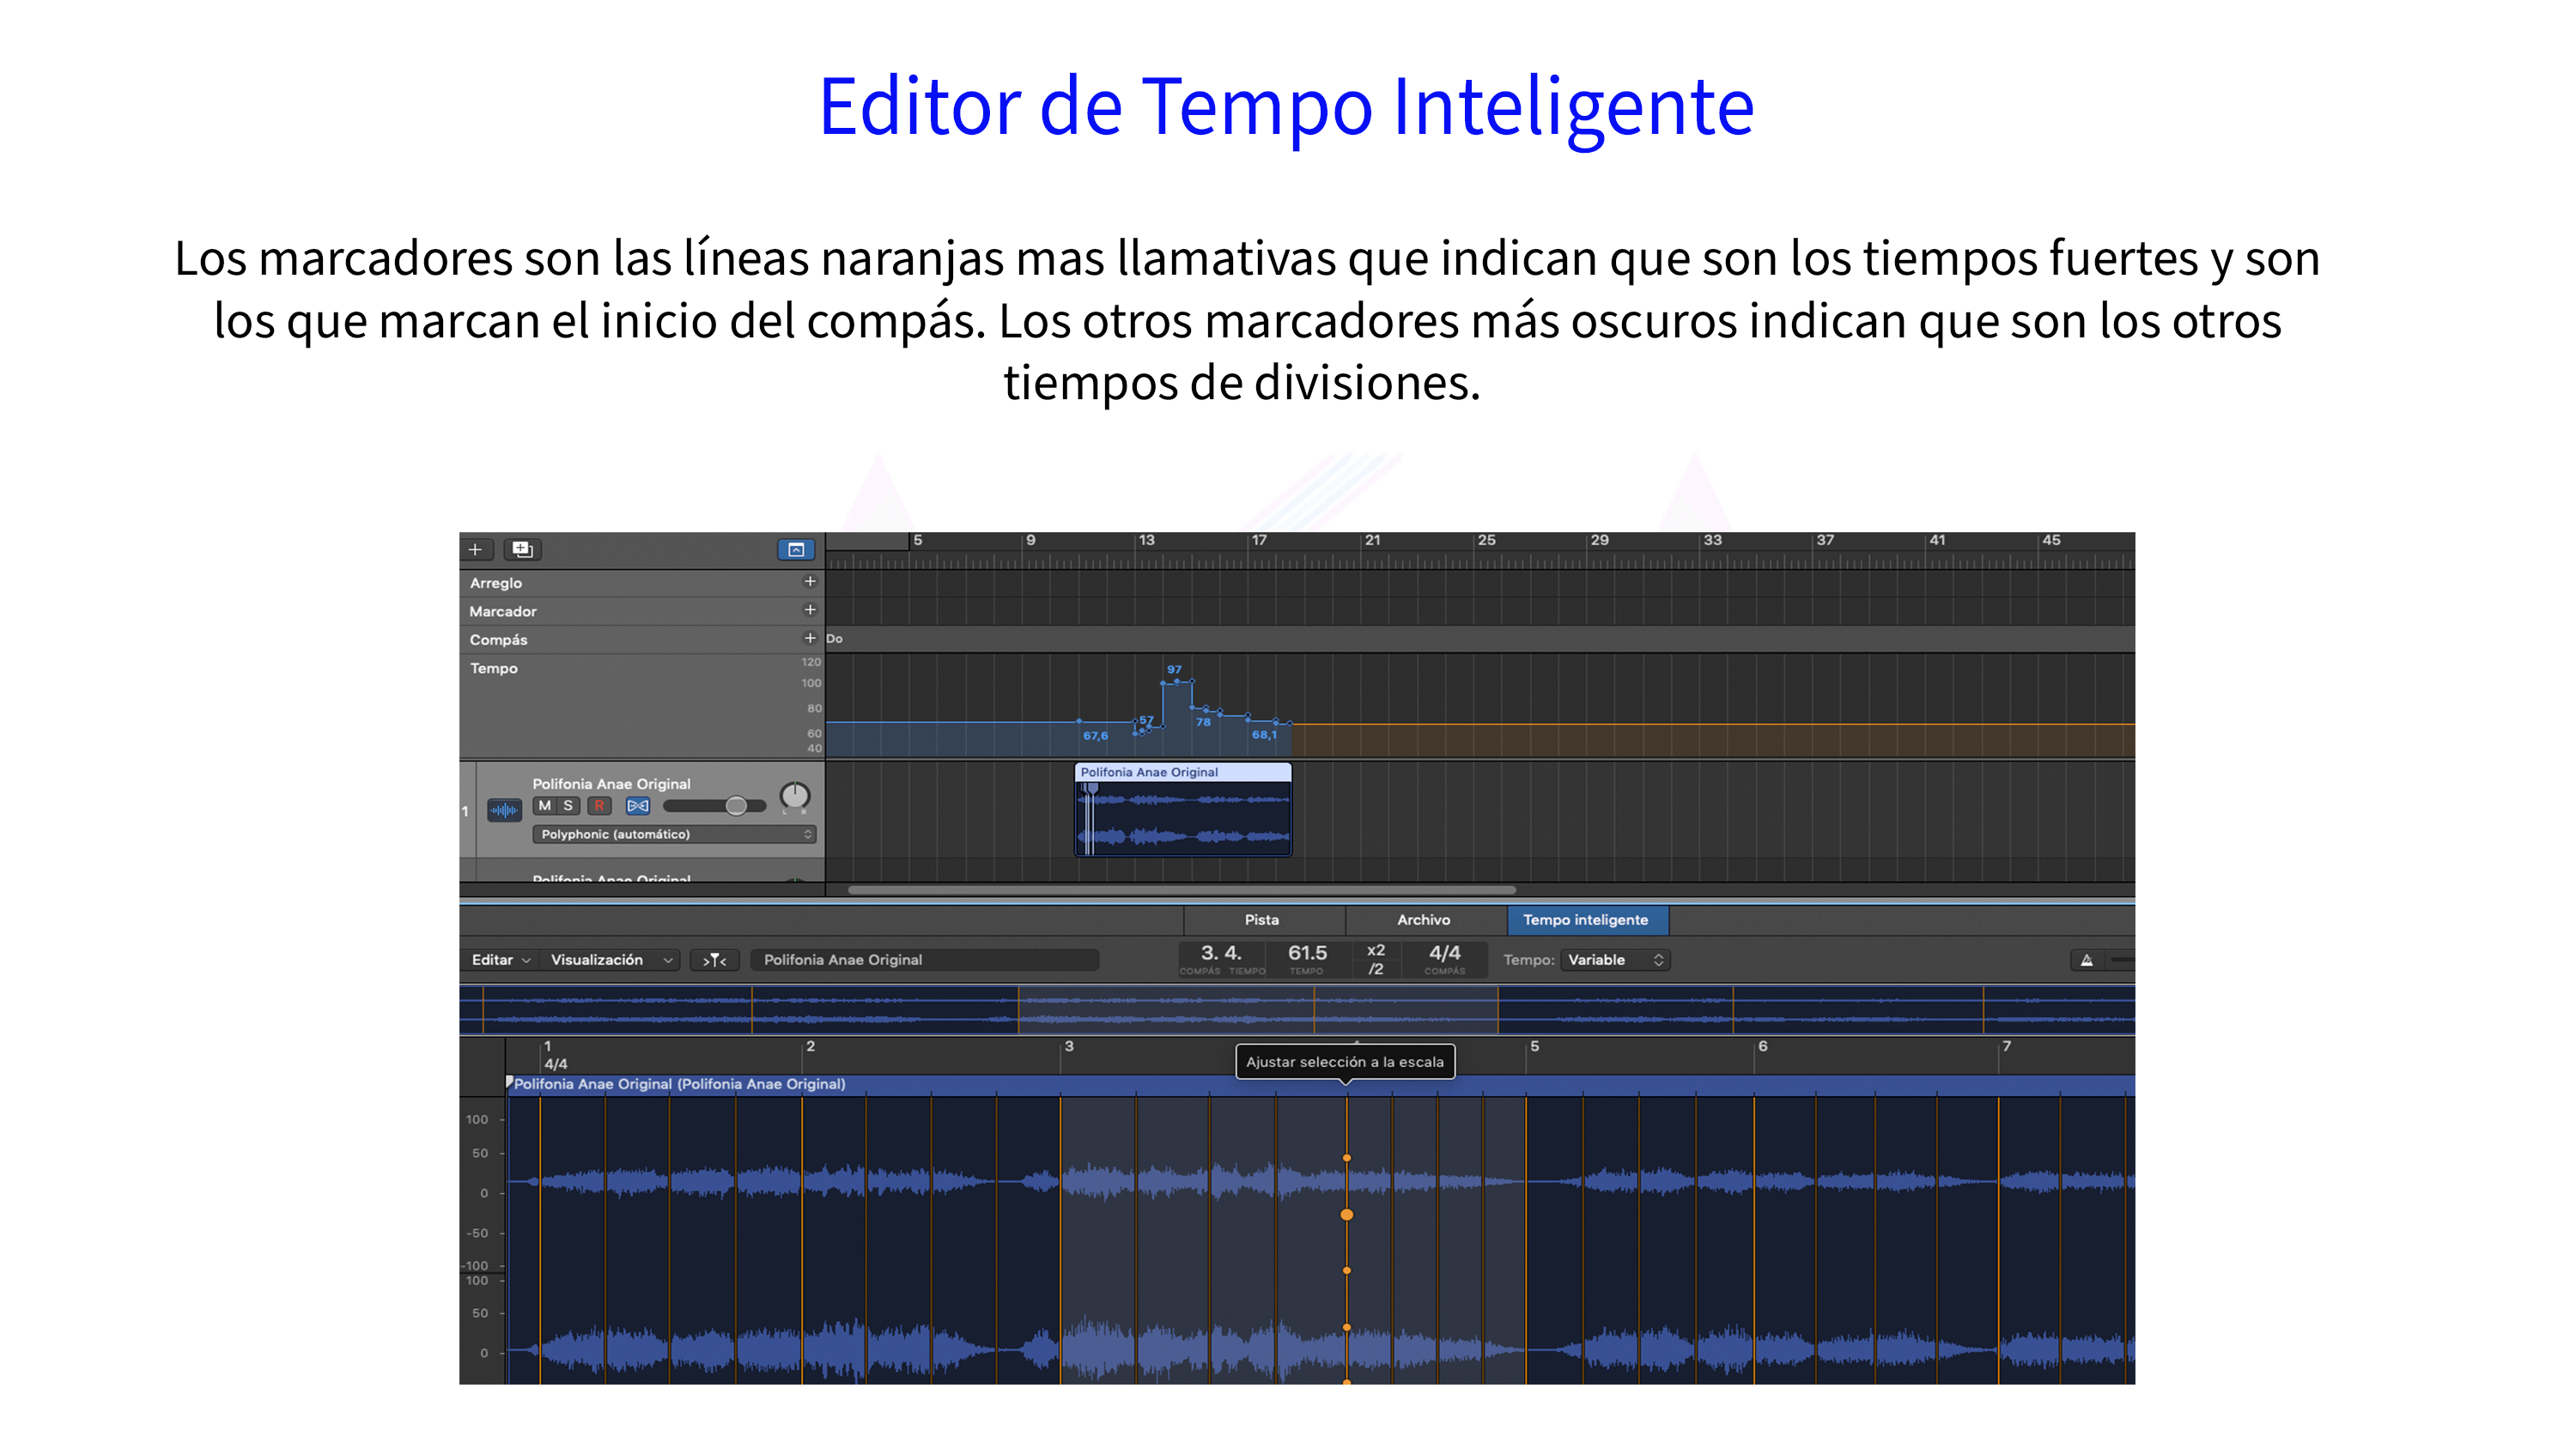Click bar 5 in the editor ruler
The width and height of the screenshot is (2576, 1449).
pyautogui.click(x=1534, y=1047)
